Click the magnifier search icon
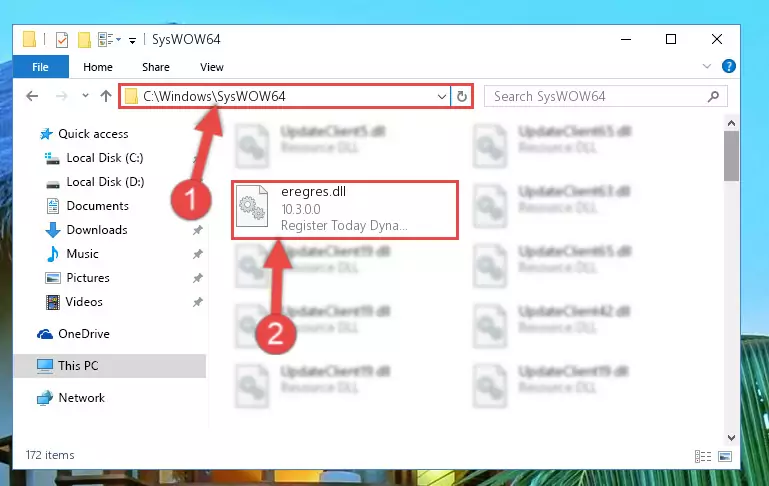769x486 pixels. 714,97
